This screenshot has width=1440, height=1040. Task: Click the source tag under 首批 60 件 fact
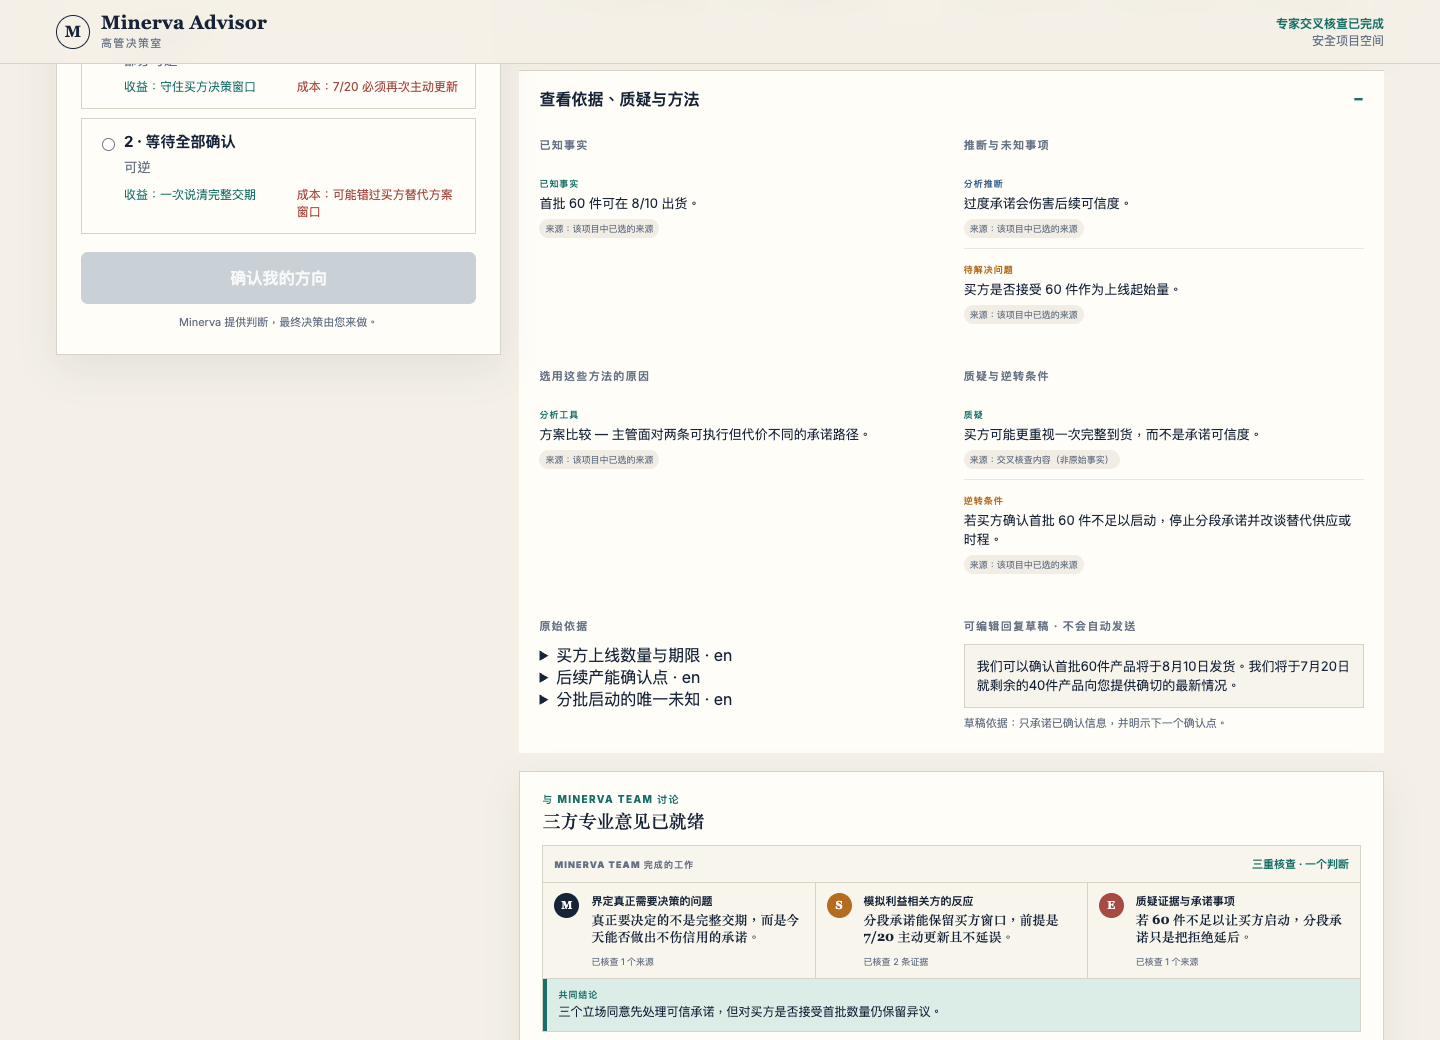tap(599, 229)
